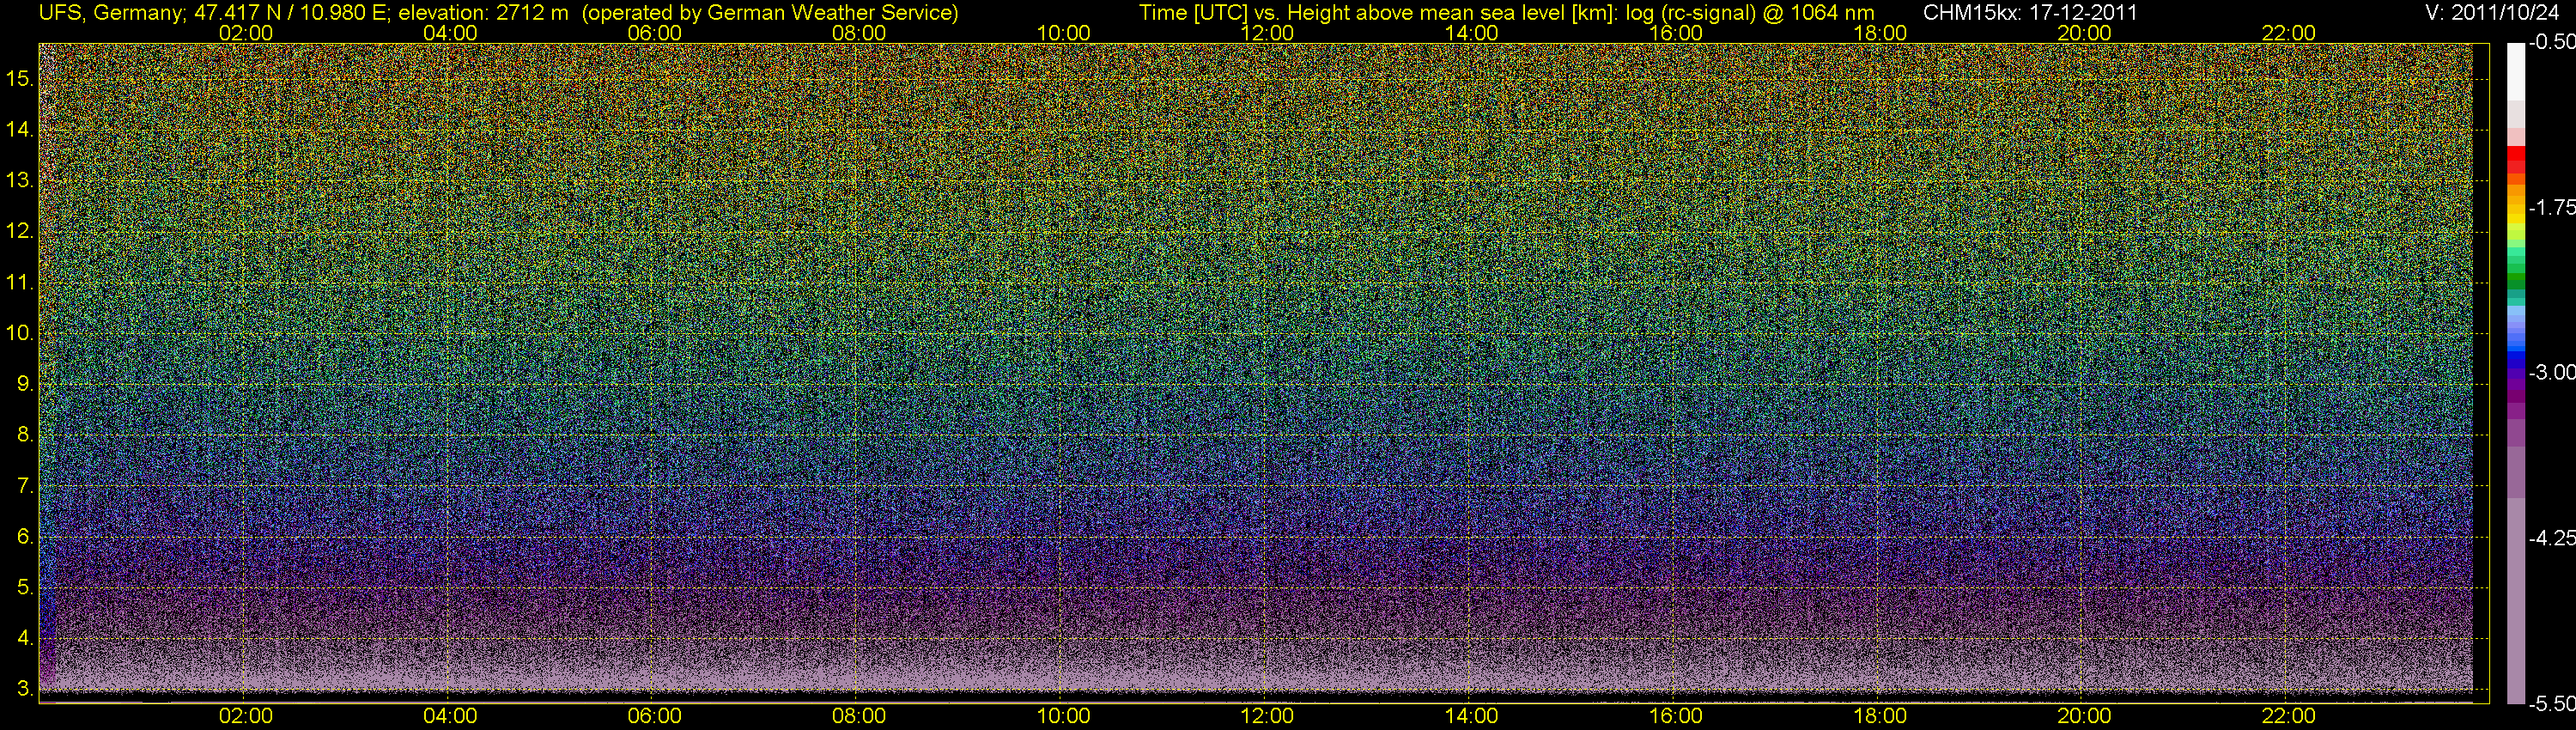This screenshot has height=730, width=2576.
Task: Click the 10 km height axis label
Action: (x=19, y=333)
